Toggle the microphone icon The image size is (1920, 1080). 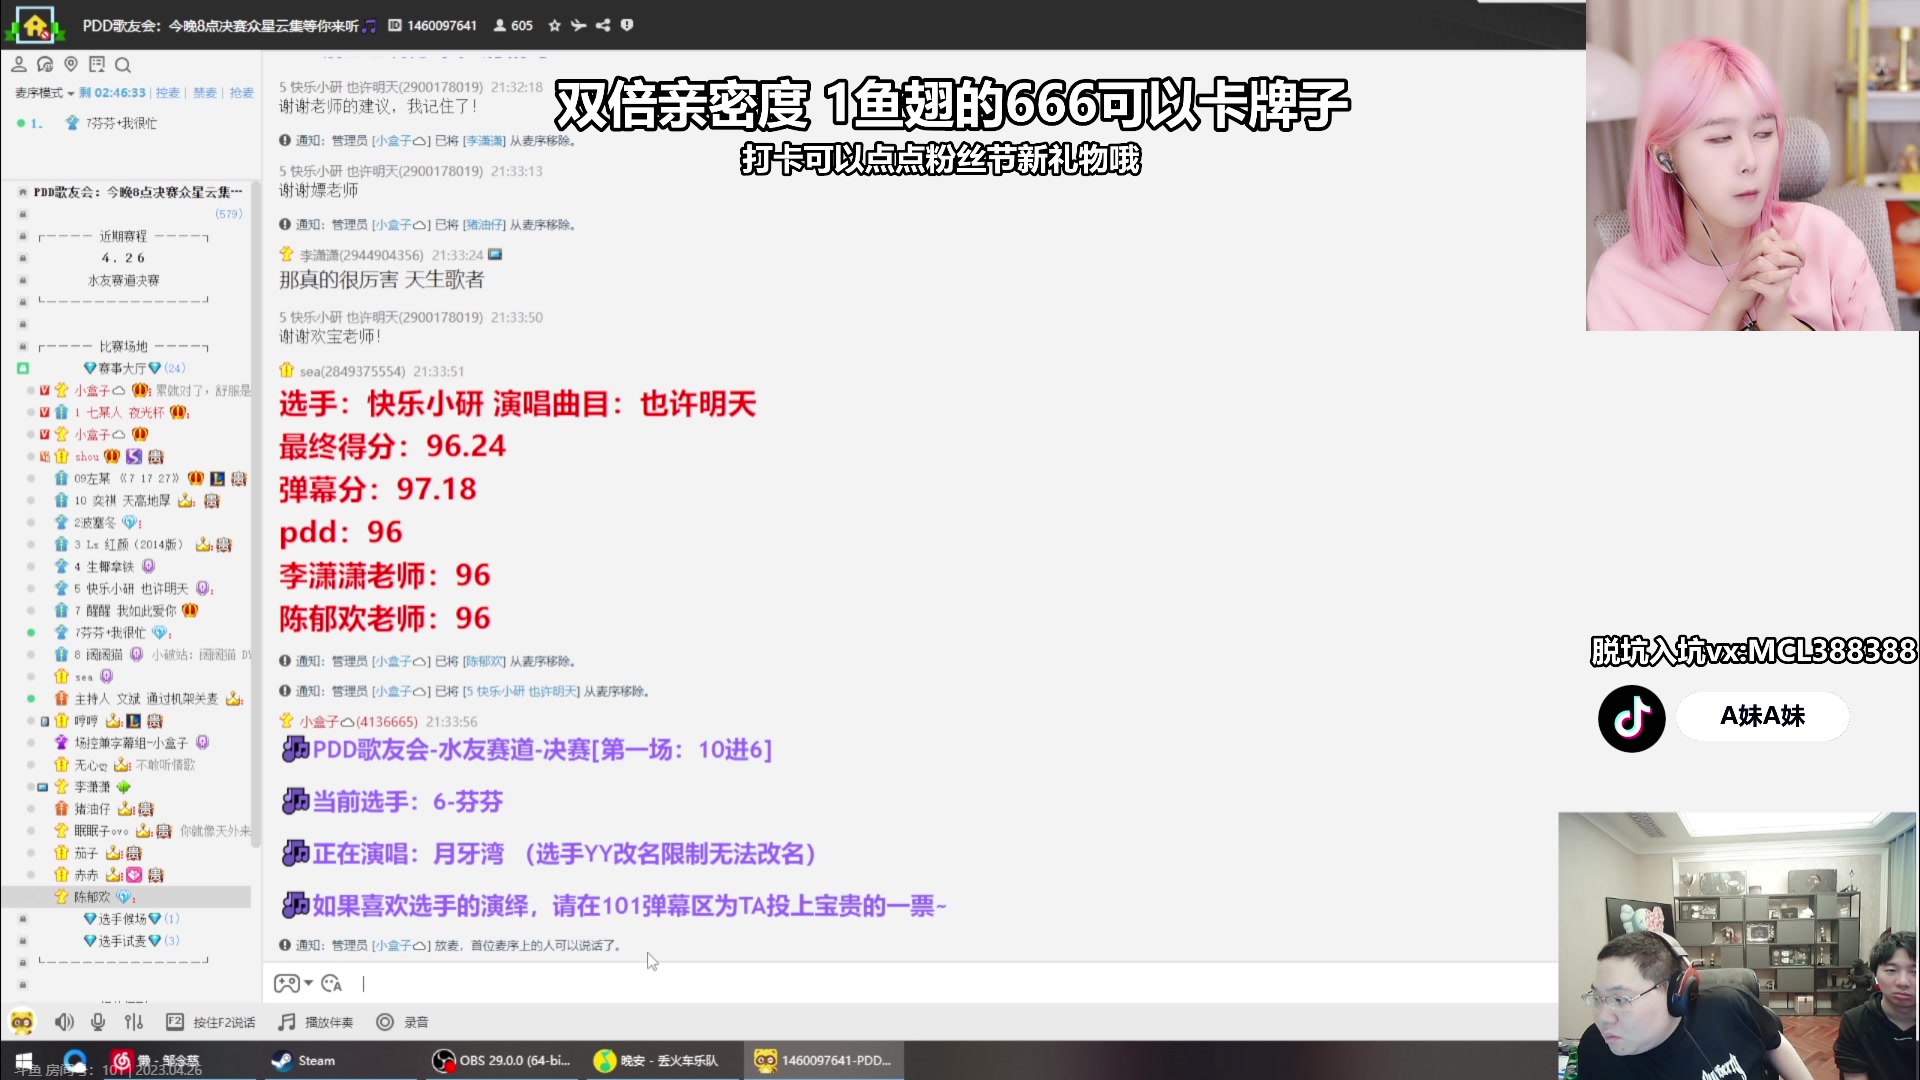pyautogui.click(x=98, y=1022)
